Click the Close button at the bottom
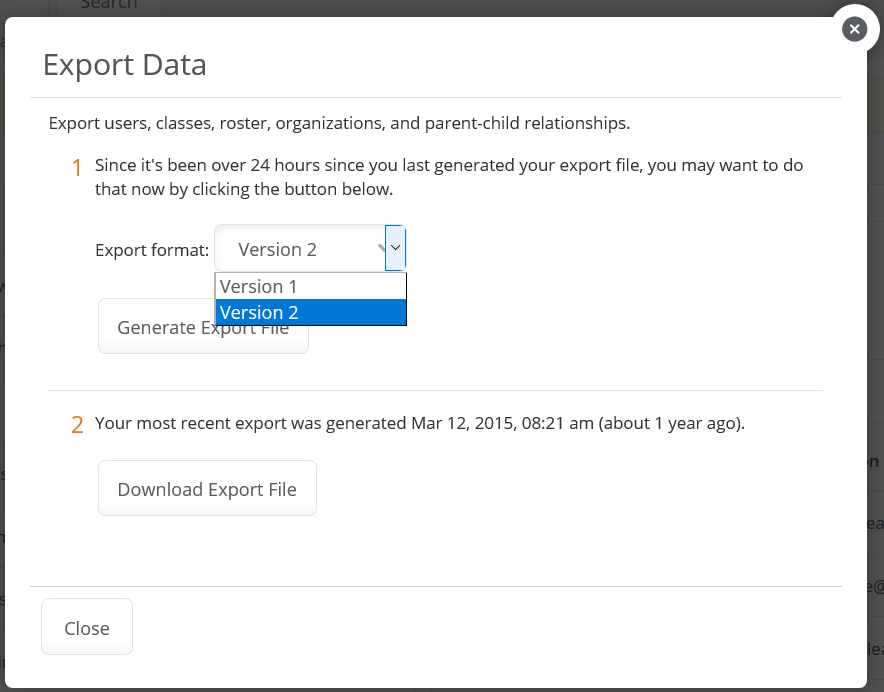884x692 pixels. (x=87, y=627)
